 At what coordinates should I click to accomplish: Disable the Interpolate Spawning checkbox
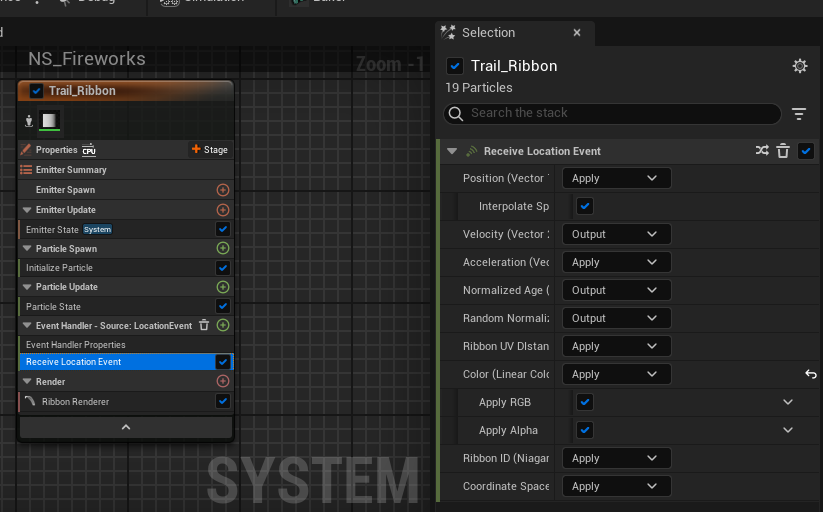(585, 206)
